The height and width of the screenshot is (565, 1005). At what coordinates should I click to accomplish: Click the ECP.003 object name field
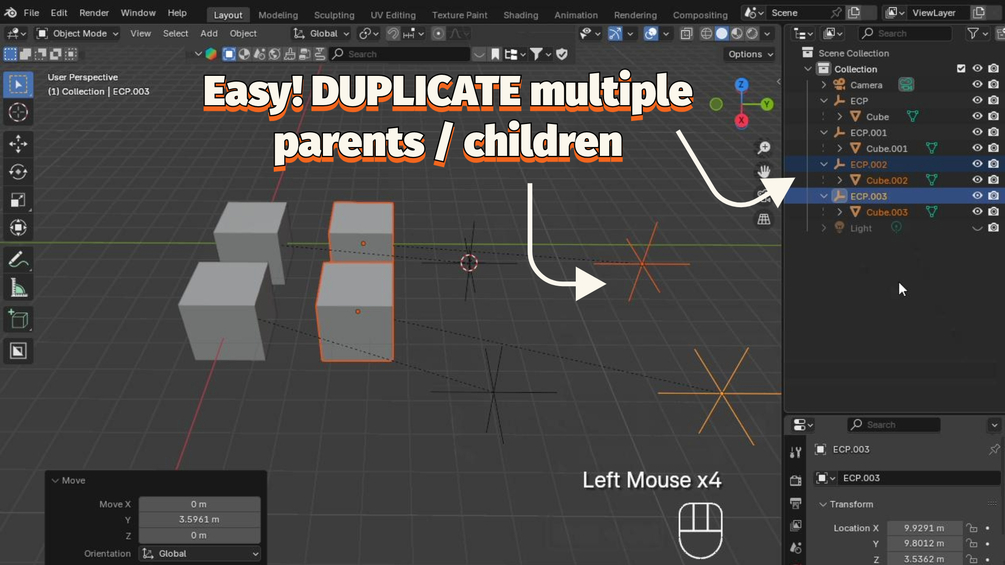pos(918,478)
